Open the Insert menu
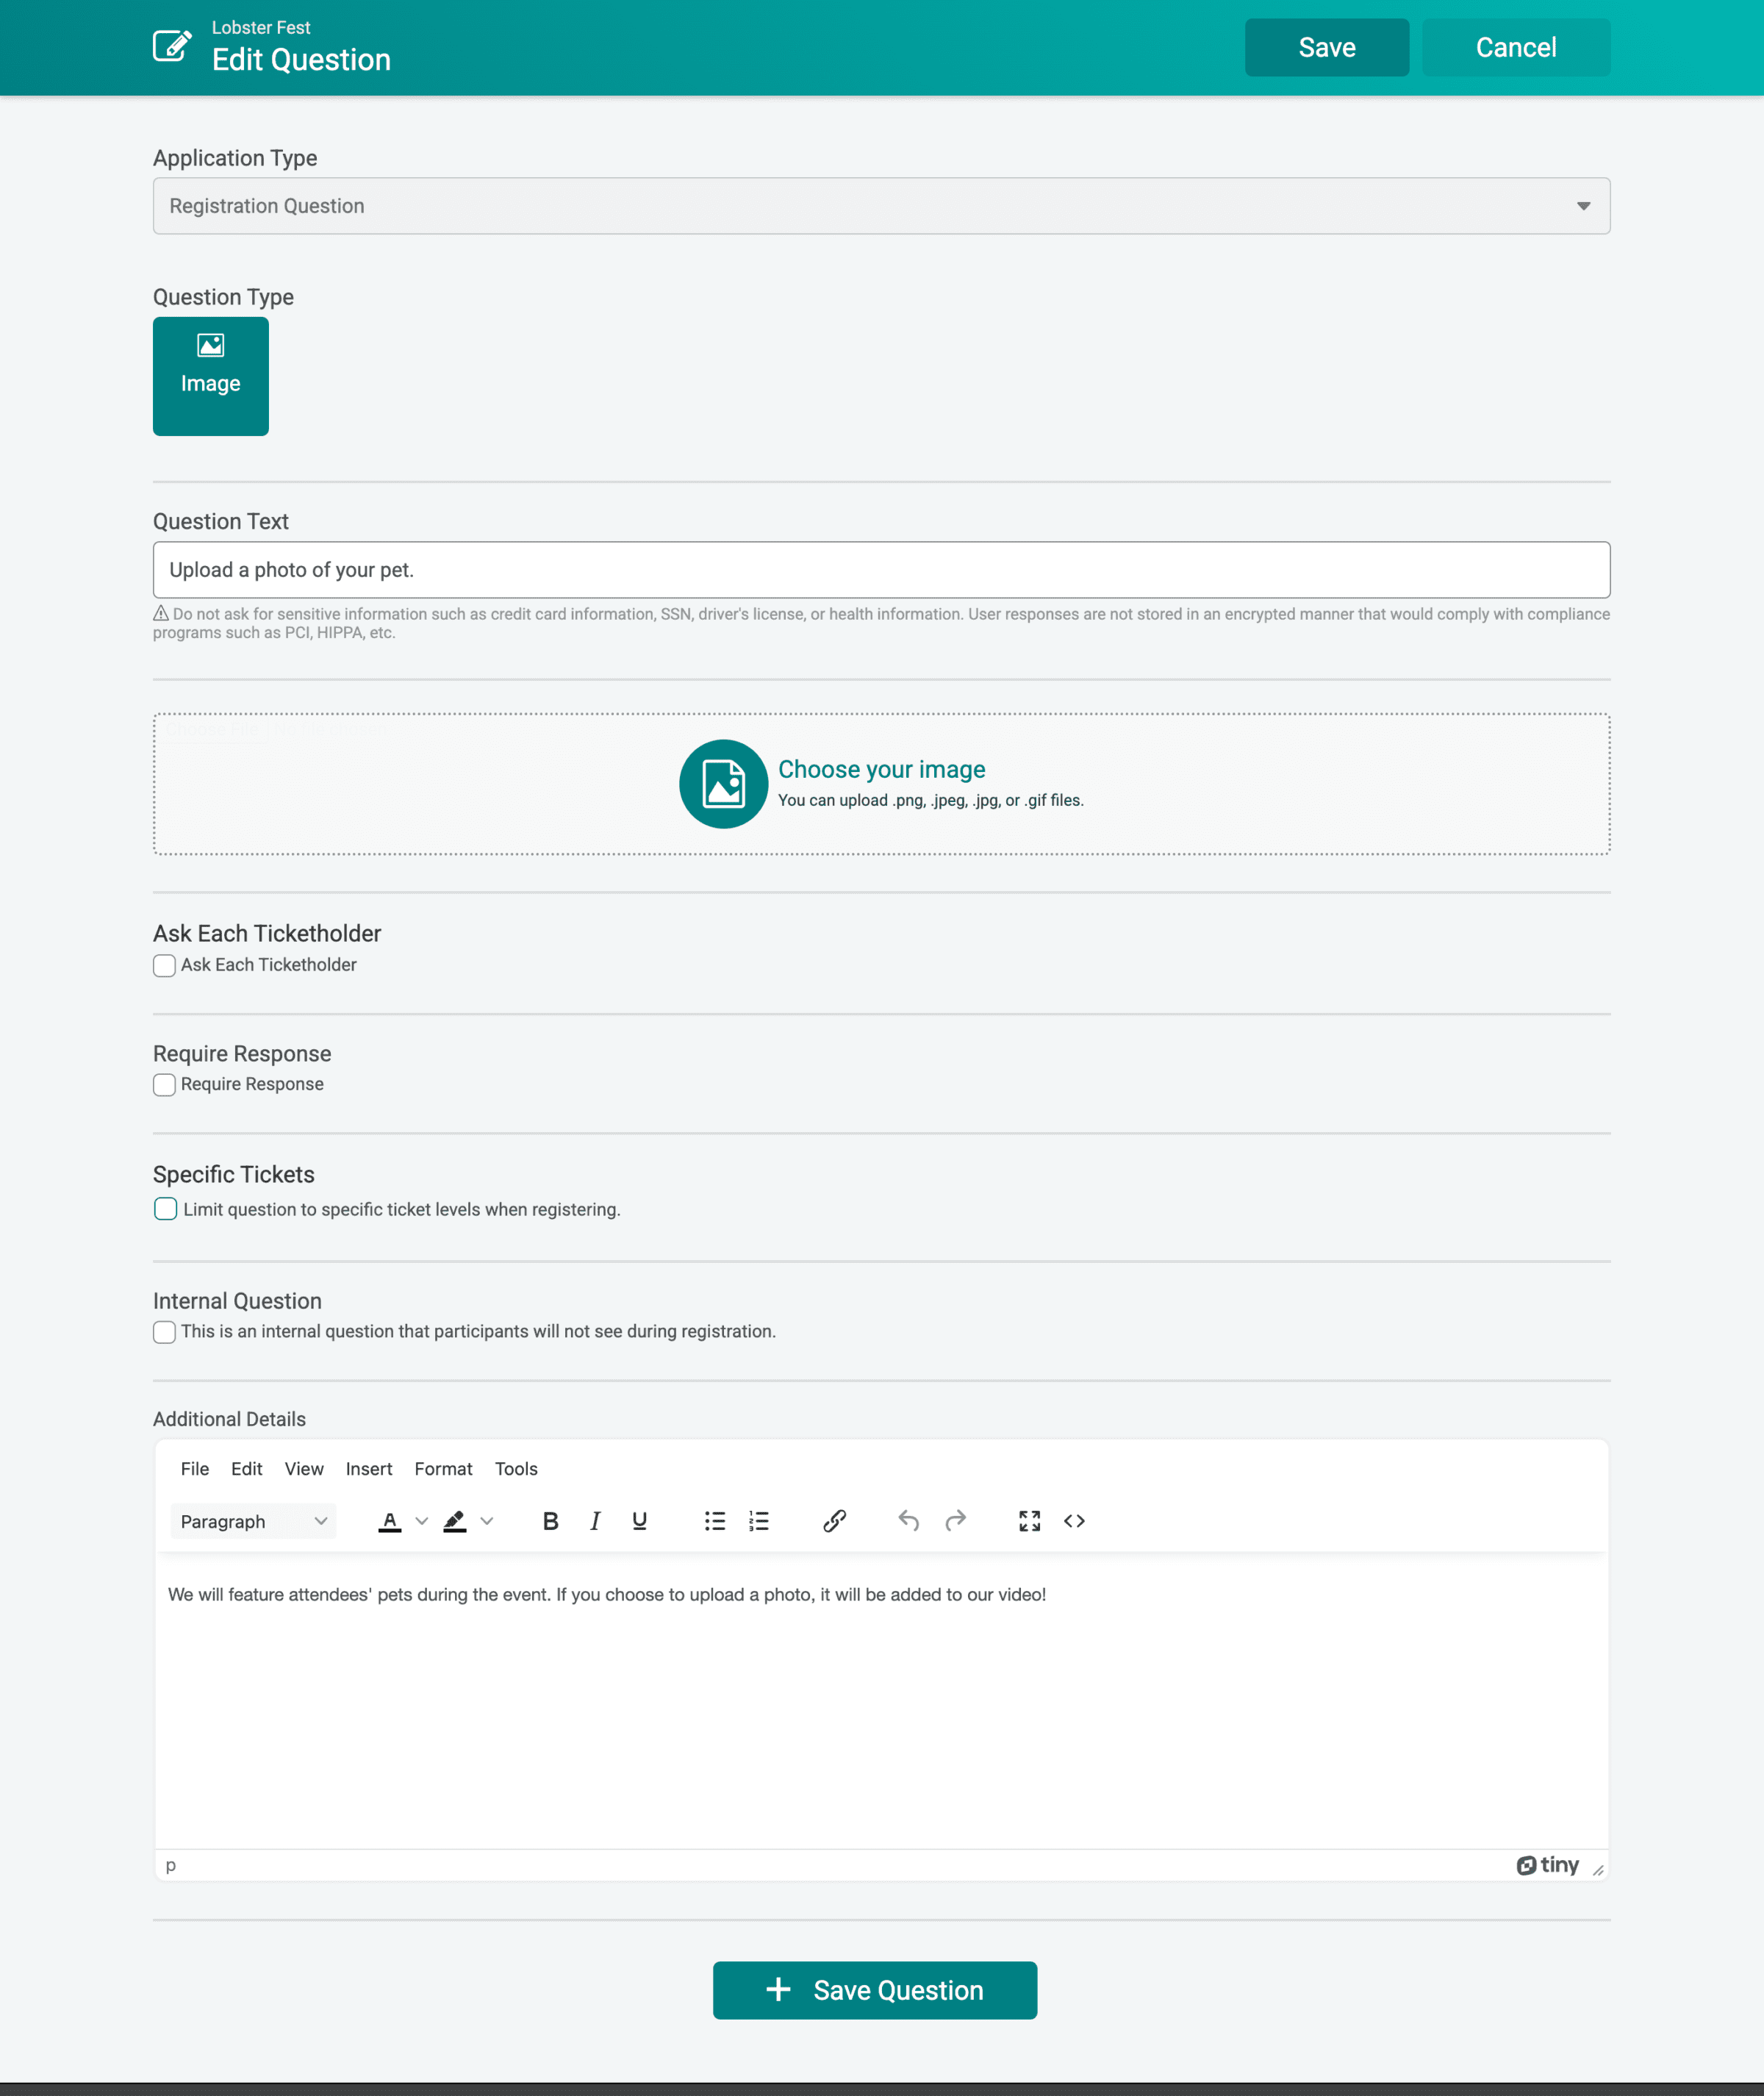Screen dimensions: 1764x2096 coord(368,1468)
